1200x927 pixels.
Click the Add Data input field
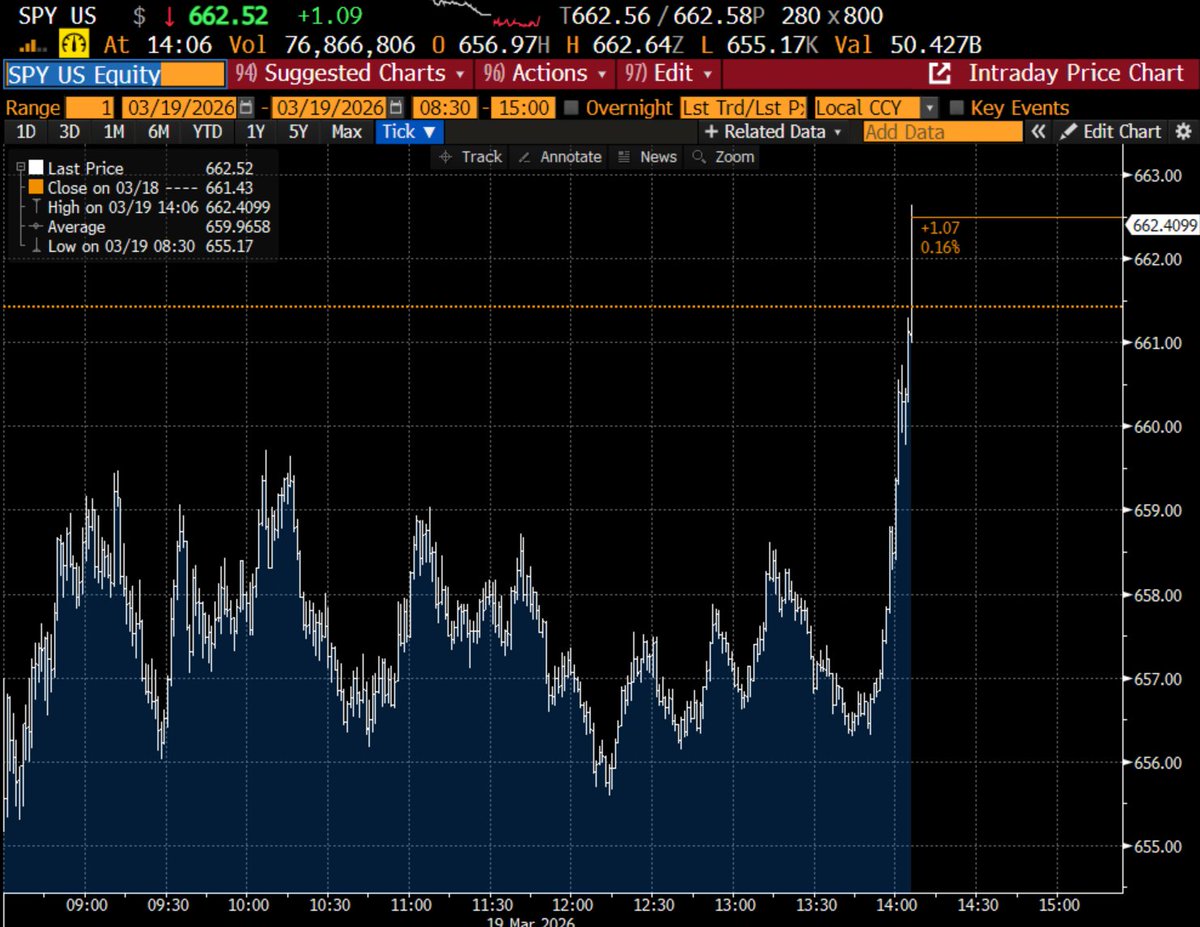point(942,131)
